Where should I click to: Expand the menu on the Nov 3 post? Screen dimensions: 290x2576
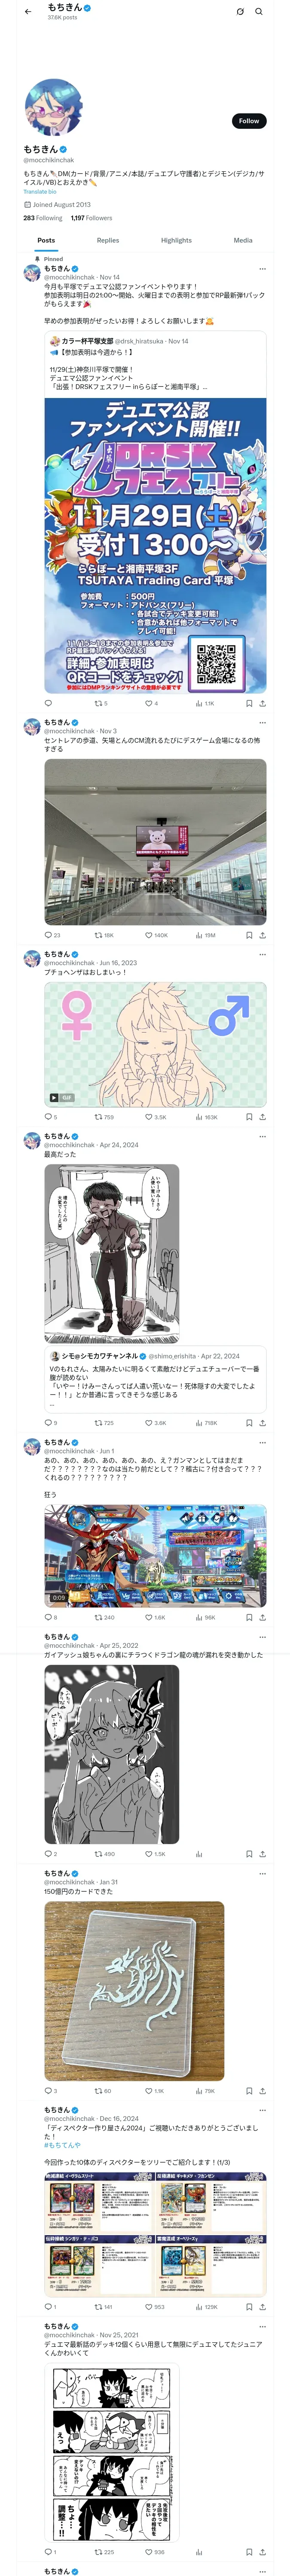[262, 723]
